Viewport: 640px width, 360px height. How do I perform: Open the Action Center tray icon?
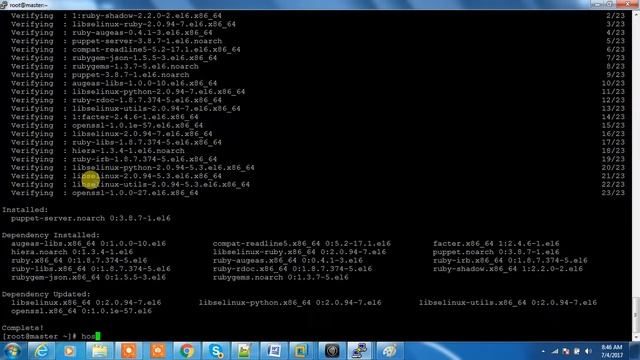coord(577,351)
